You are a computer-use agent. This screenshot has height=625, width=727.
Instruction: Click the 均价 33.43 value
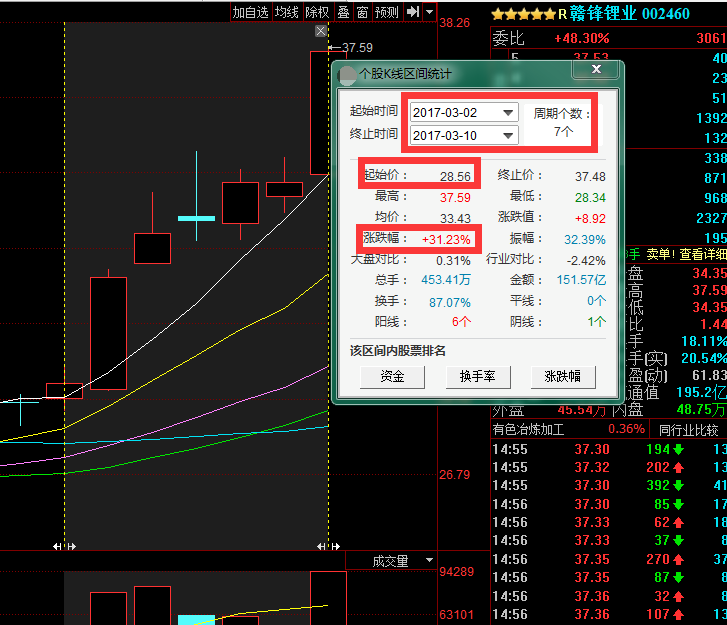(x=455, y=218)
